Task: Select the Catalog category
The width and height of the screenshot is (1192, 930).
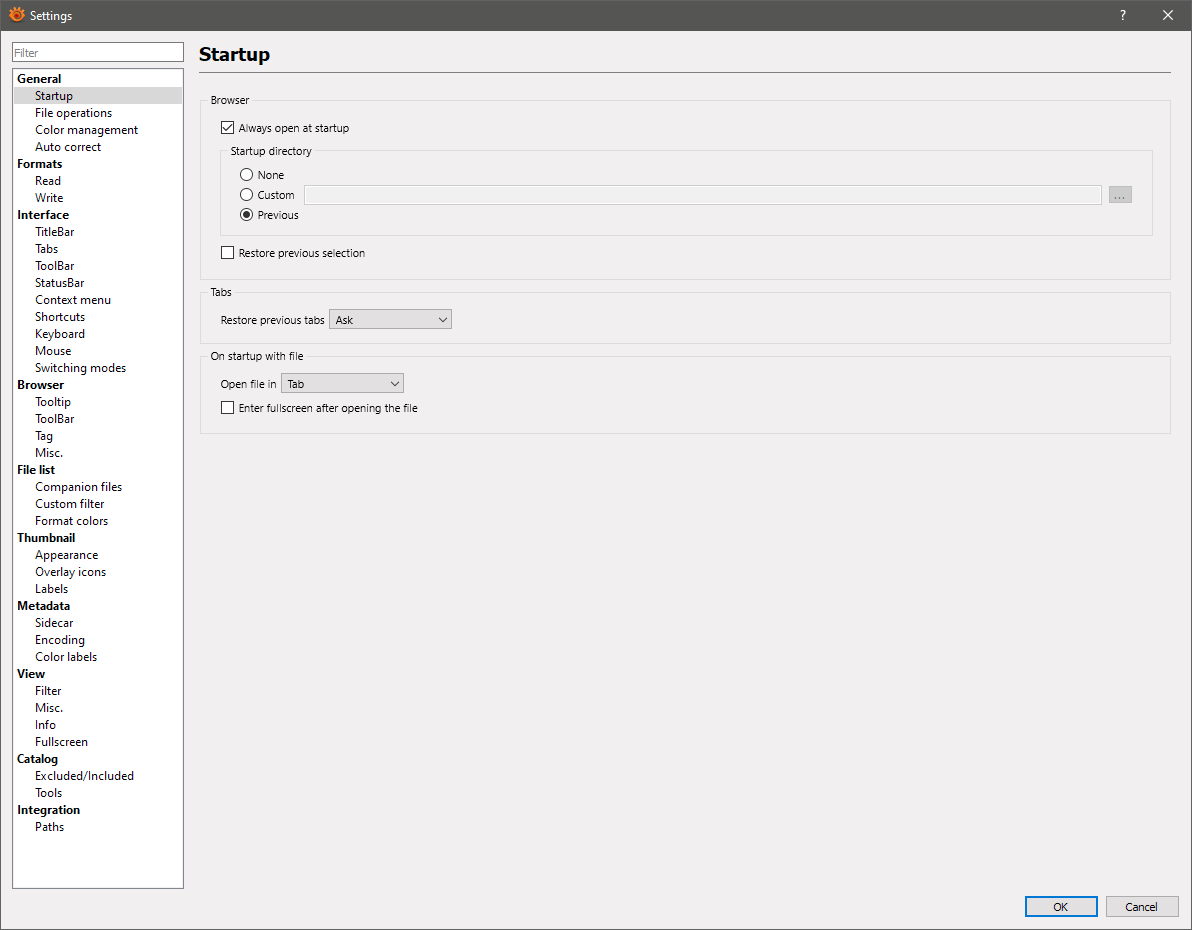Action: 37,759
